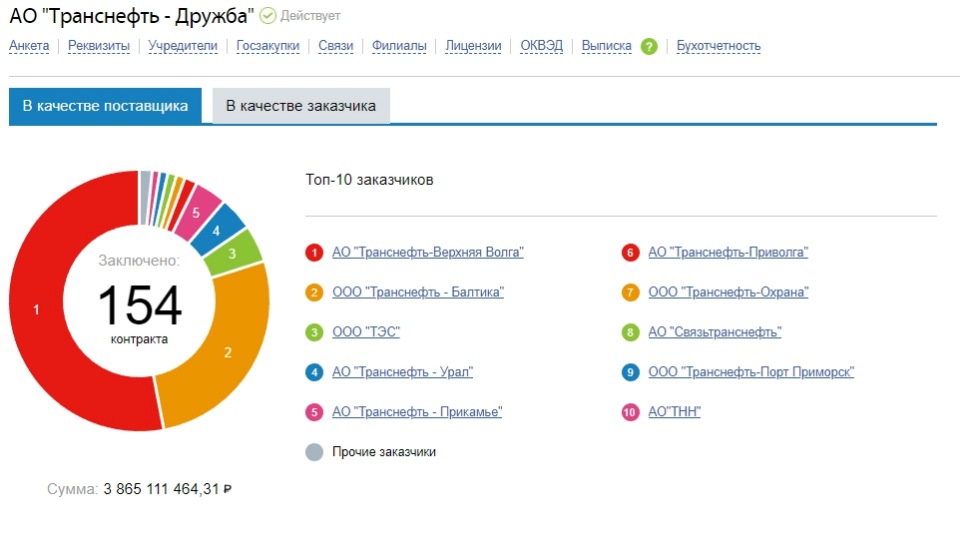960x547 pixels.
Task: Select grey 'other customers' donut segment
Action: point(145,197)
